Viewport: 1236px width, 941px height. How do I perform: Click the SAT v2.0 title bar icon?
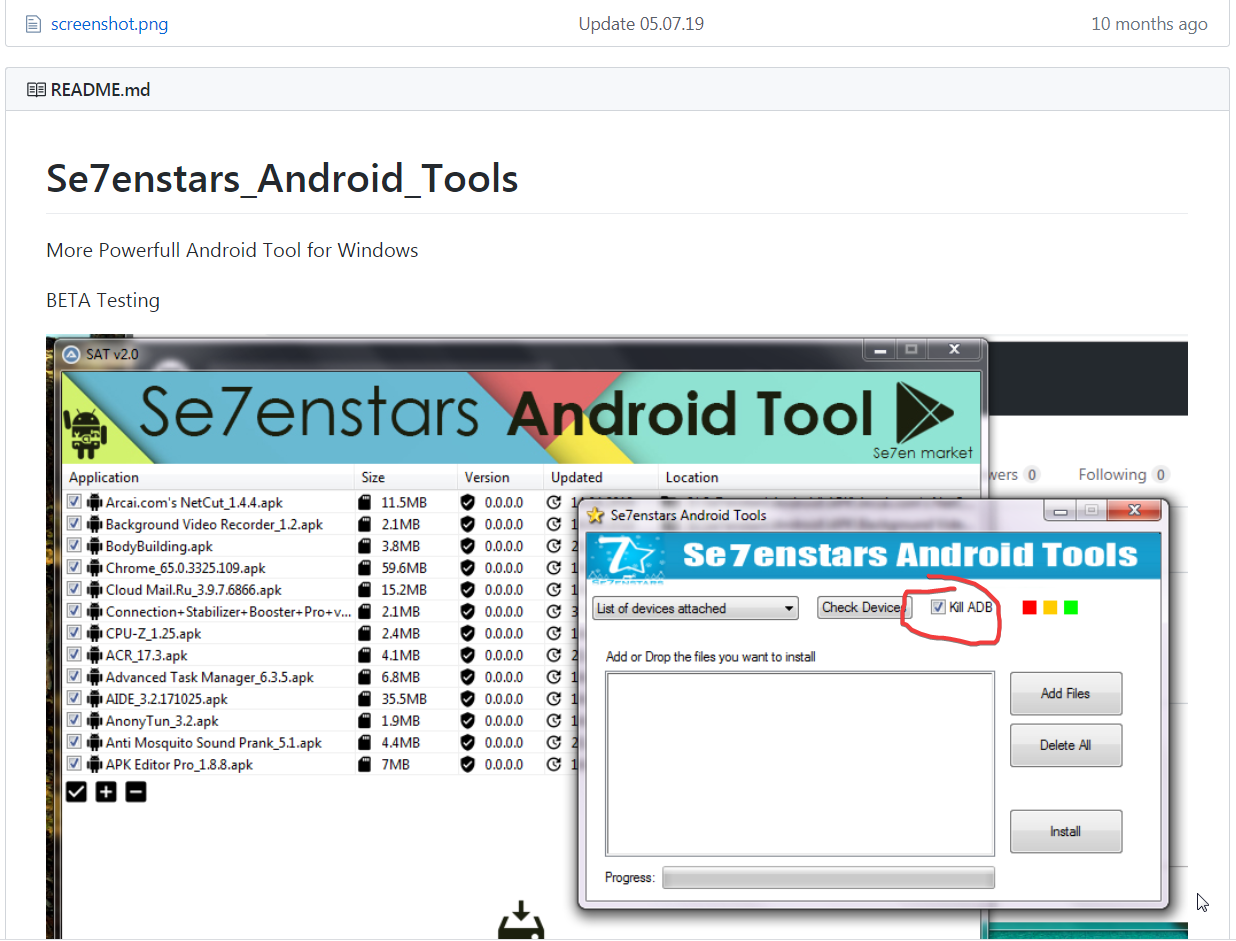click(72, 354)
